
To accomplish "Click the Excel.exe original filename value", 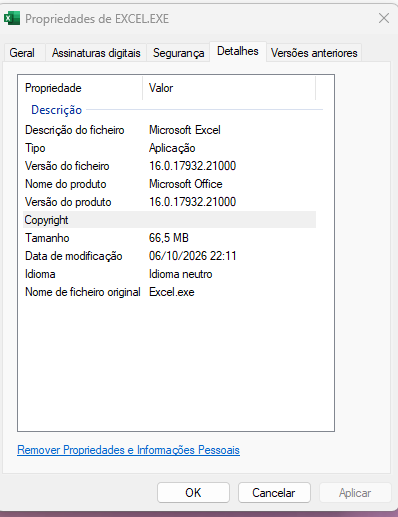I will [172, 292].
